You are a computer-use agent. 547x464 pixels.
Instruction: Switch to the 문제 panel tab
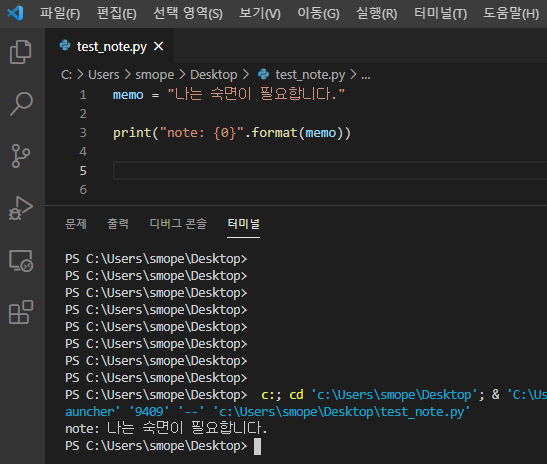point(76,224)
